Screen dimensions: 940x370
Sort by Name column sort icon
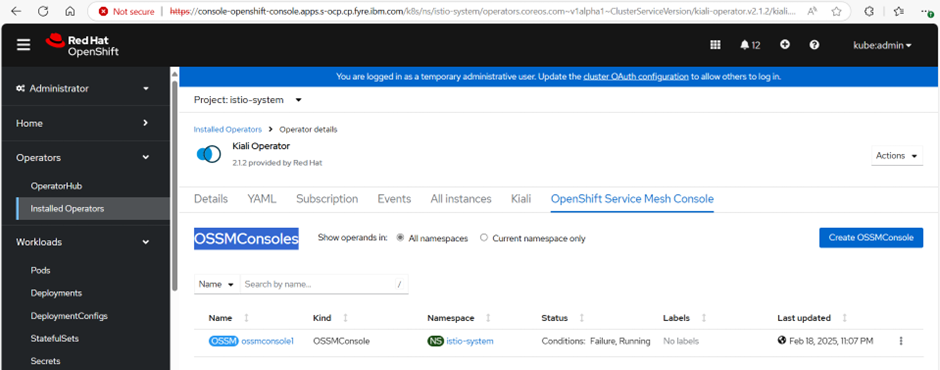[246, 318]
